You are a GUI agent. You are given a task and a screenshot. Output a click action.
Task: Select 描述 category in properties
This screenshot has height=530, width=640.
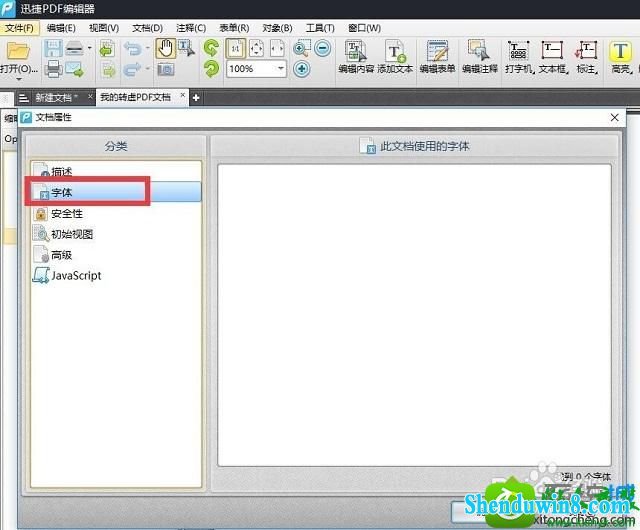pos(116,171)
